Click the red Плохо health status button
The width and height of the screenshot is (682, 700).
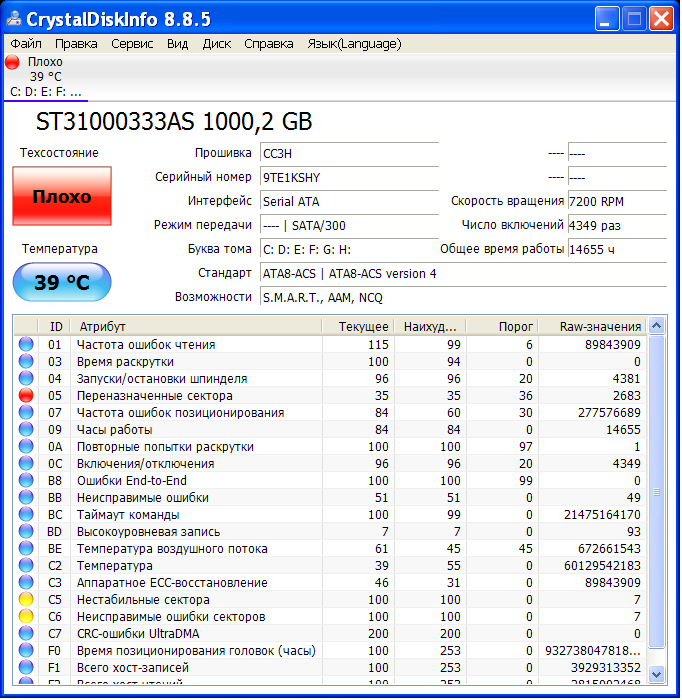click(62, 196)
